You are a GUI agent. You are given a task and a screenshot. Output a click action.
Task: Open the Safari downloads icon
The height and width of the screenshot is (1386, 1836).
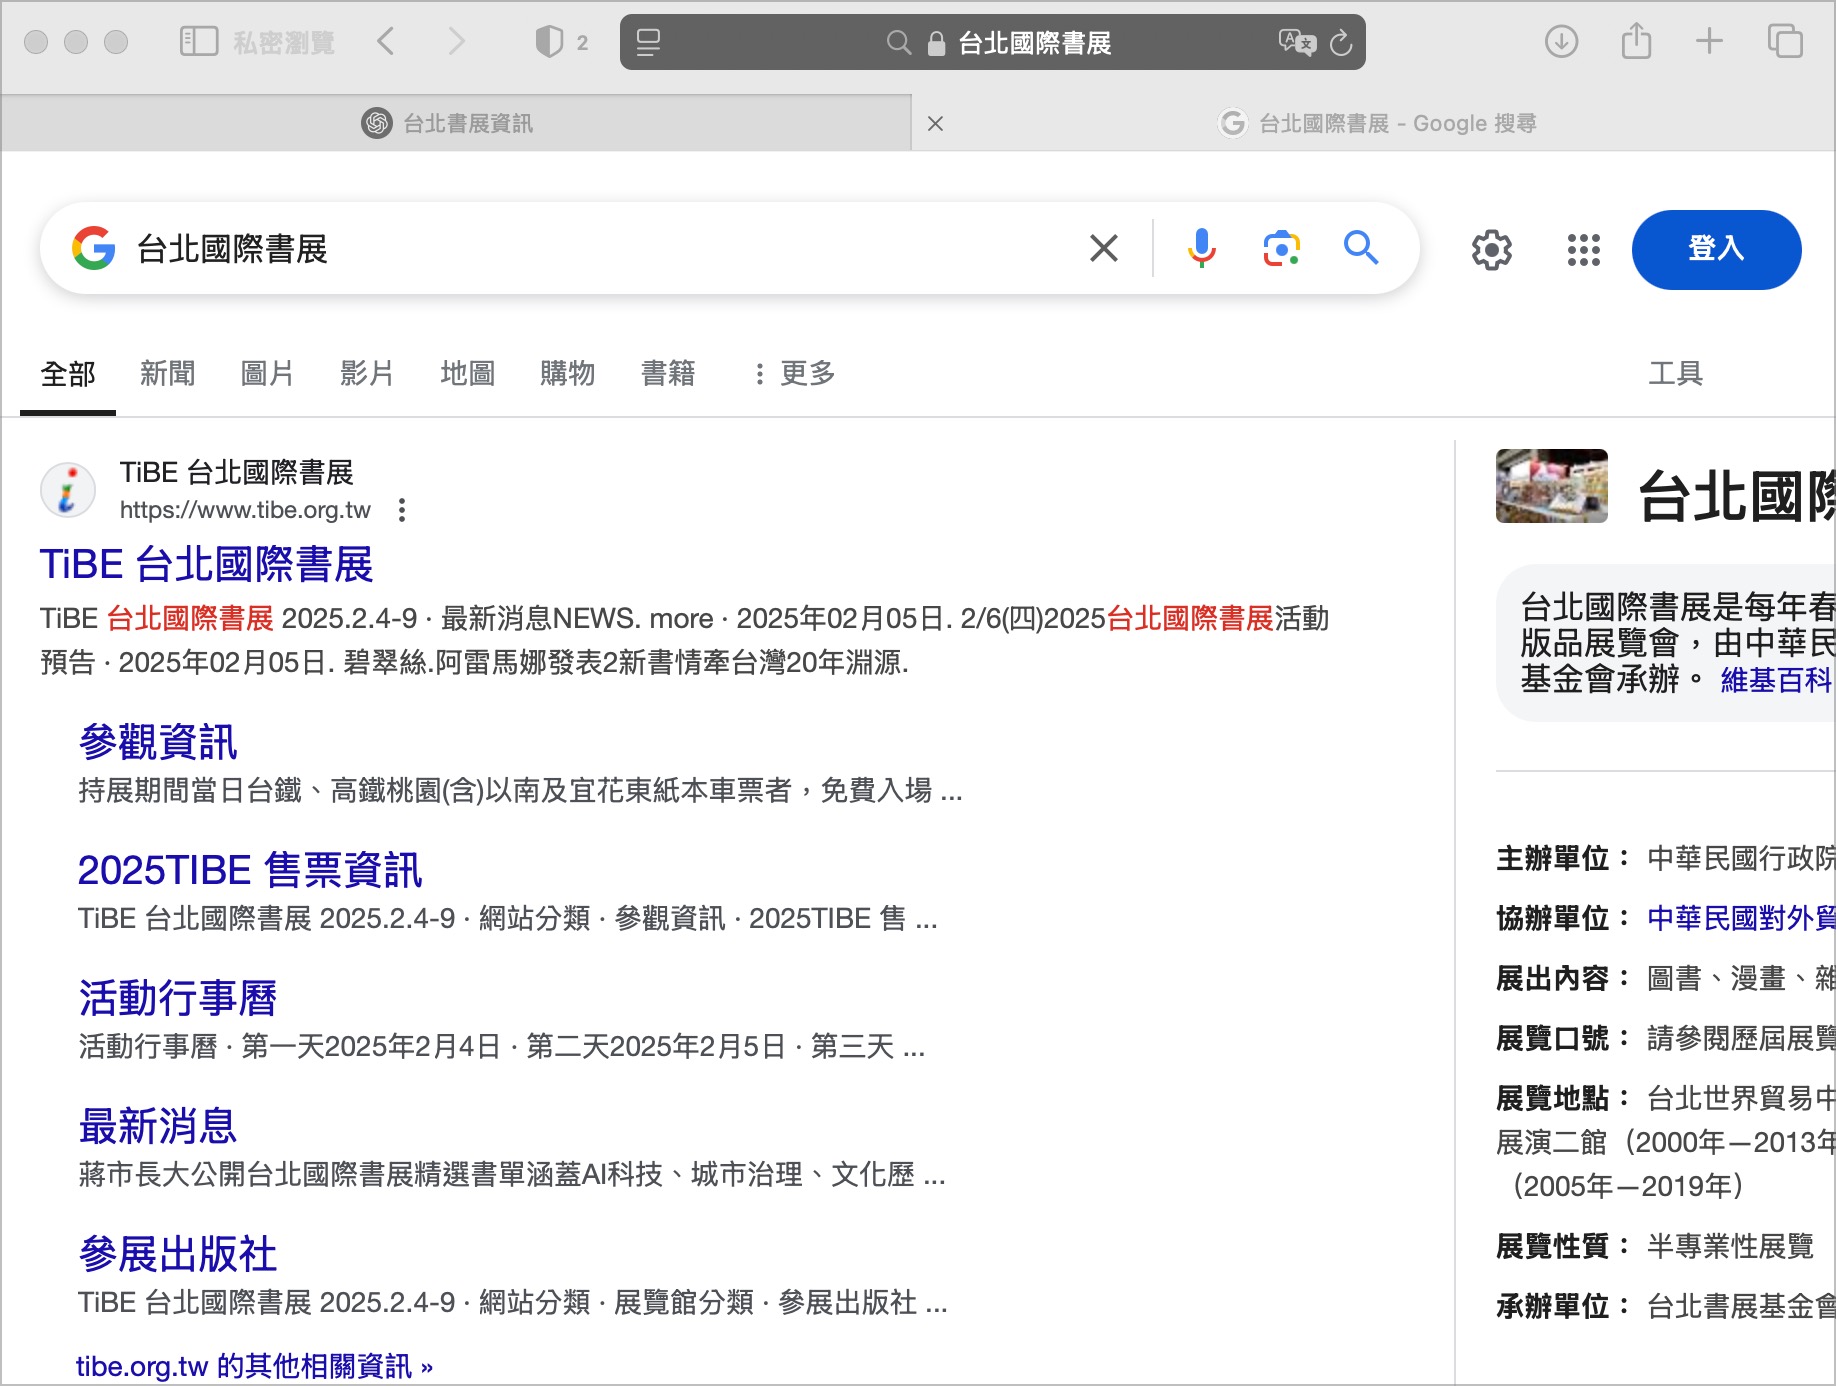1561,41
